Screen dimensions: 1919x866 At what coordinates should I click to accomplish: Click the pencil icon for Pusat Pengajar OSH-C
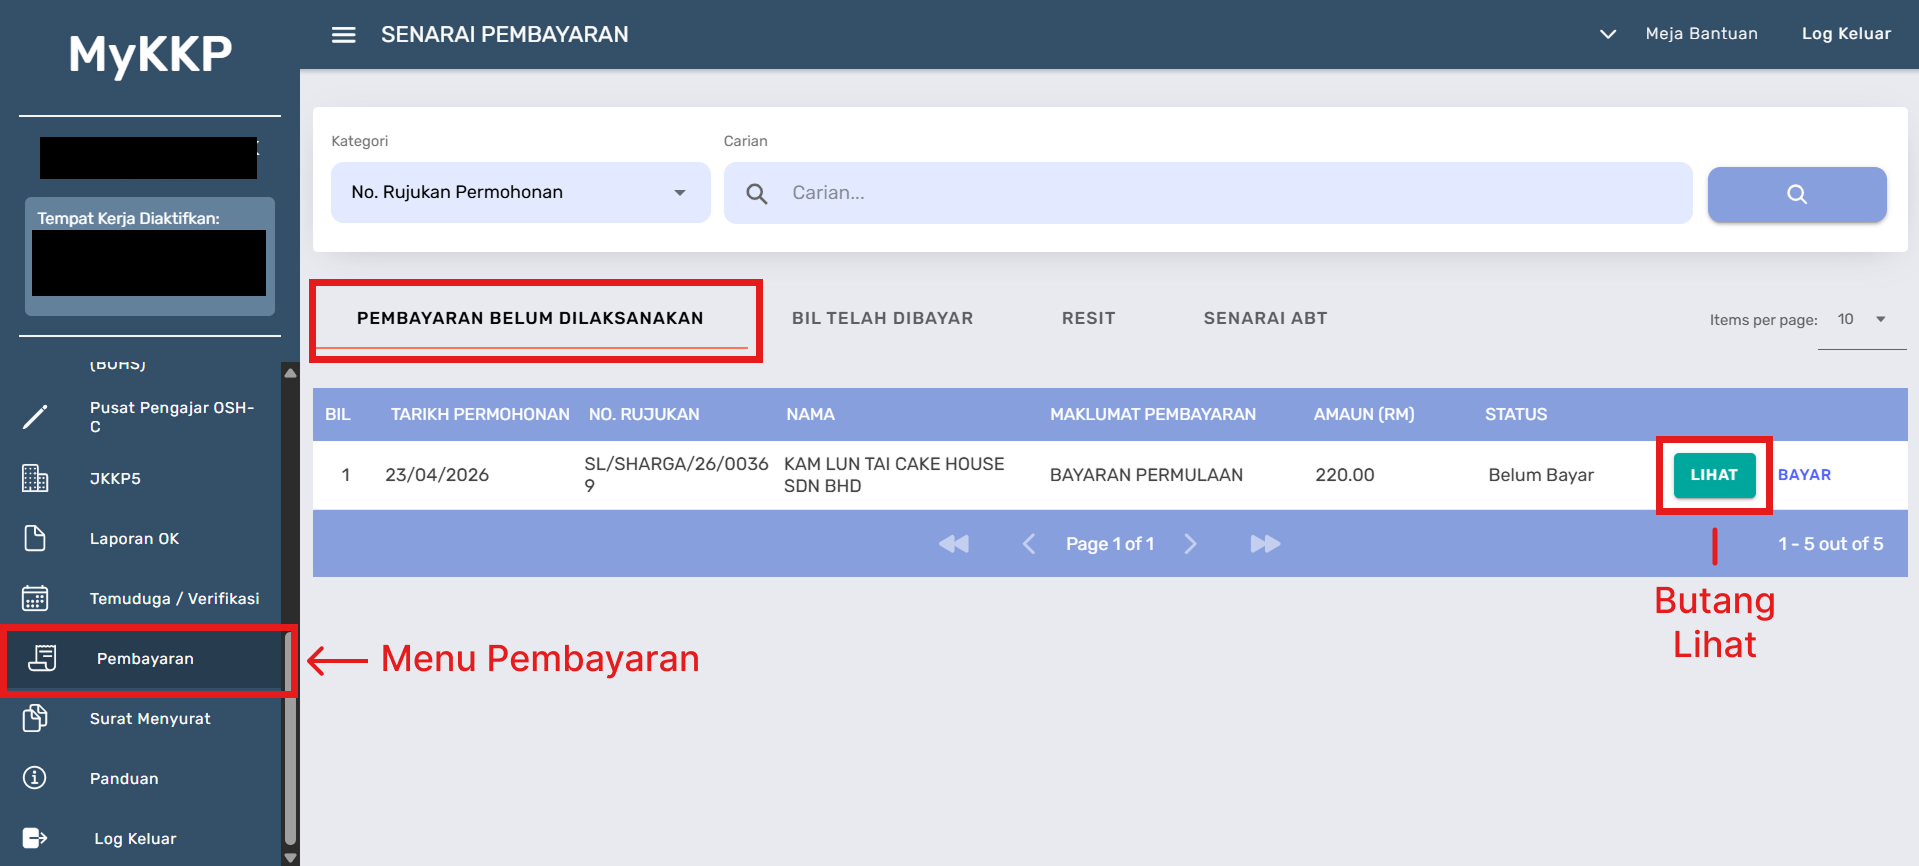[x=35, y=417]
